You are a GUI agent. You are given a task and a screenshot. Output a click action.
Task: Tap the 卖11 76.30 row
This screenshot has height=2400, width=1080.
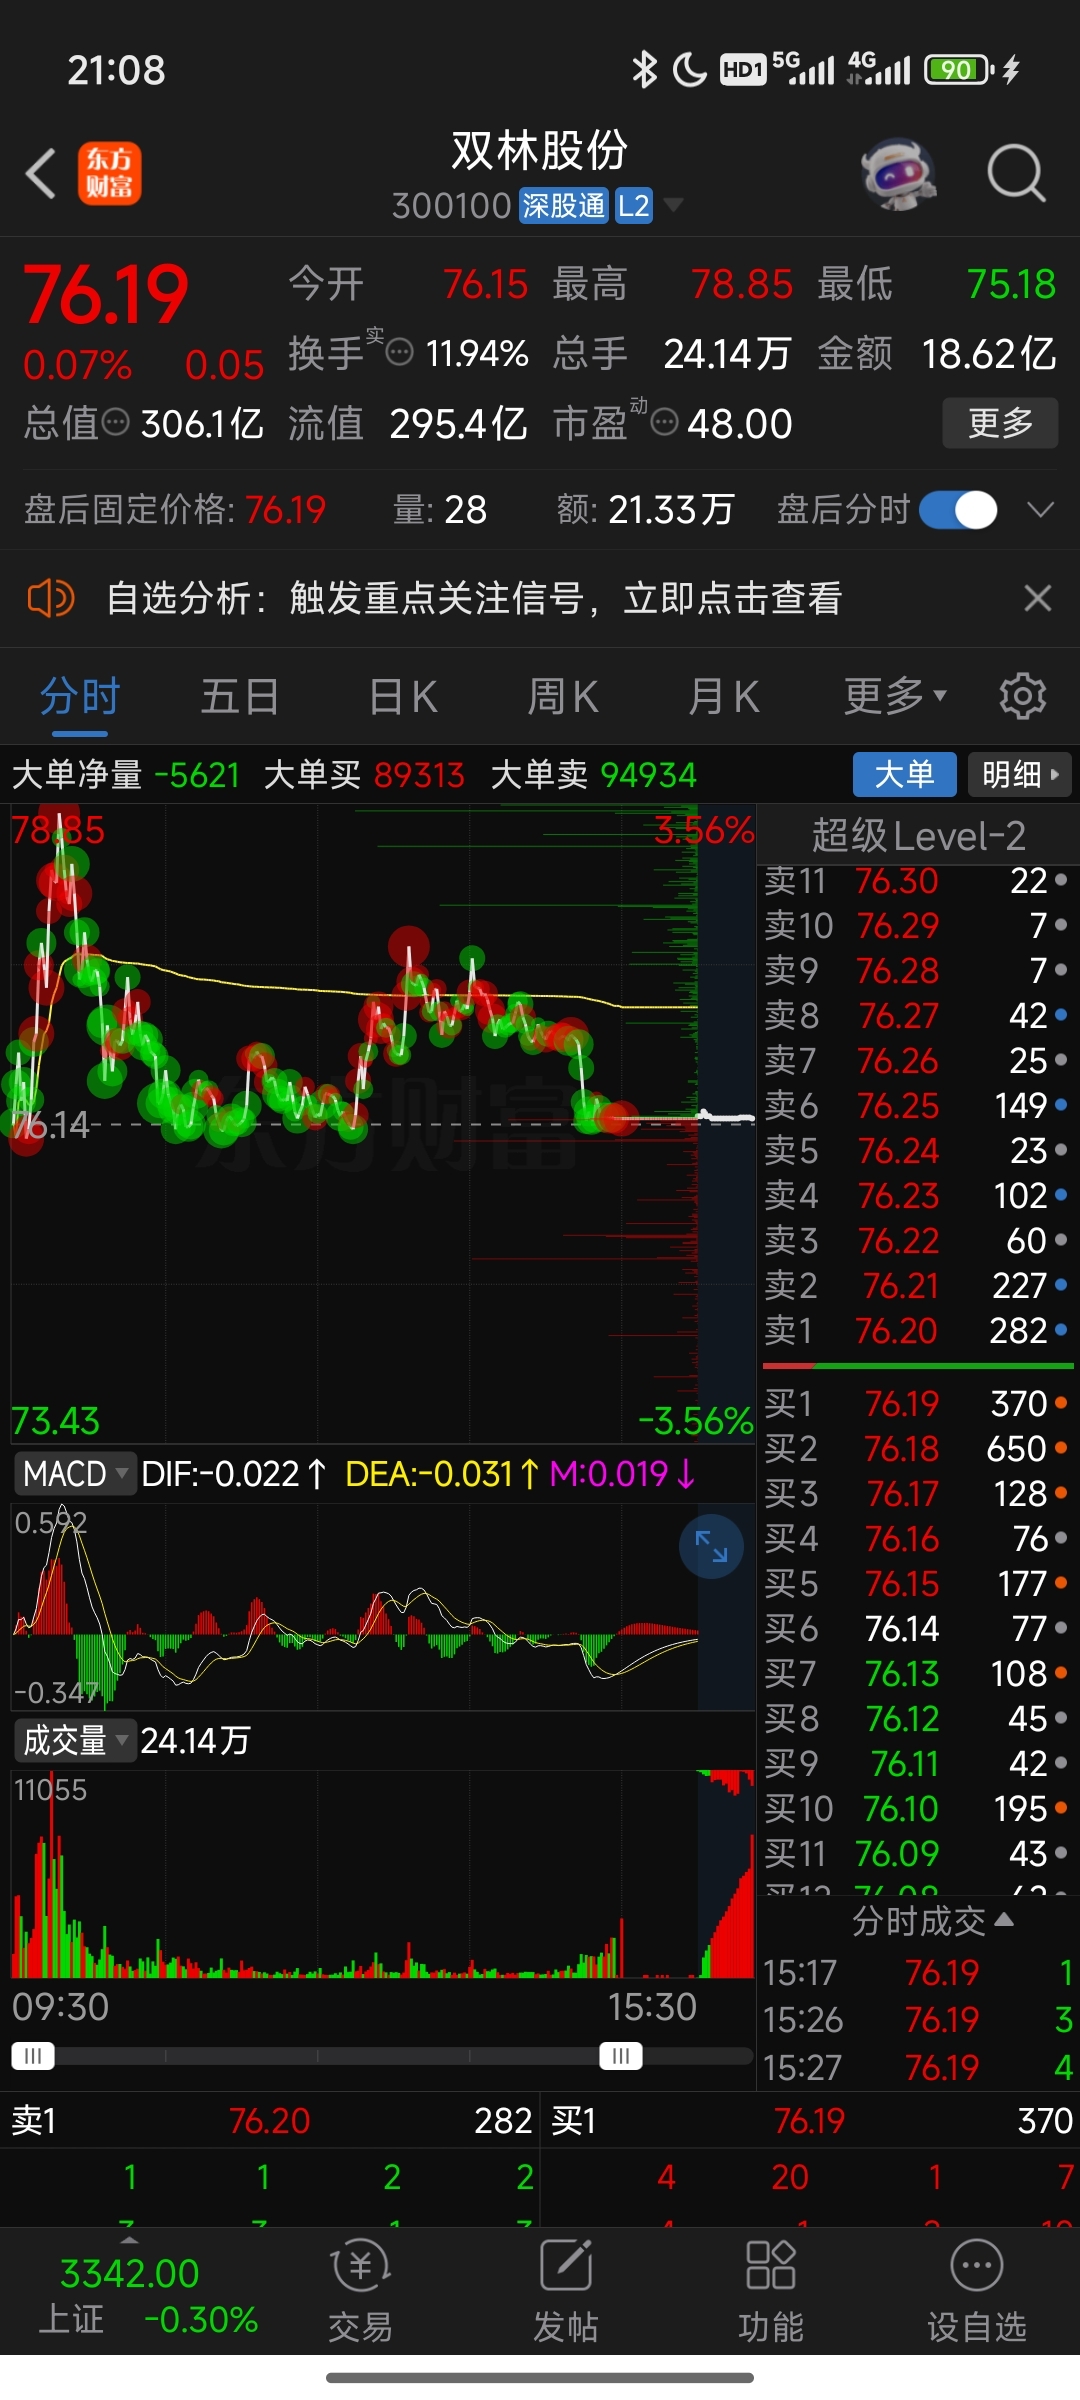tap(917, 880)
